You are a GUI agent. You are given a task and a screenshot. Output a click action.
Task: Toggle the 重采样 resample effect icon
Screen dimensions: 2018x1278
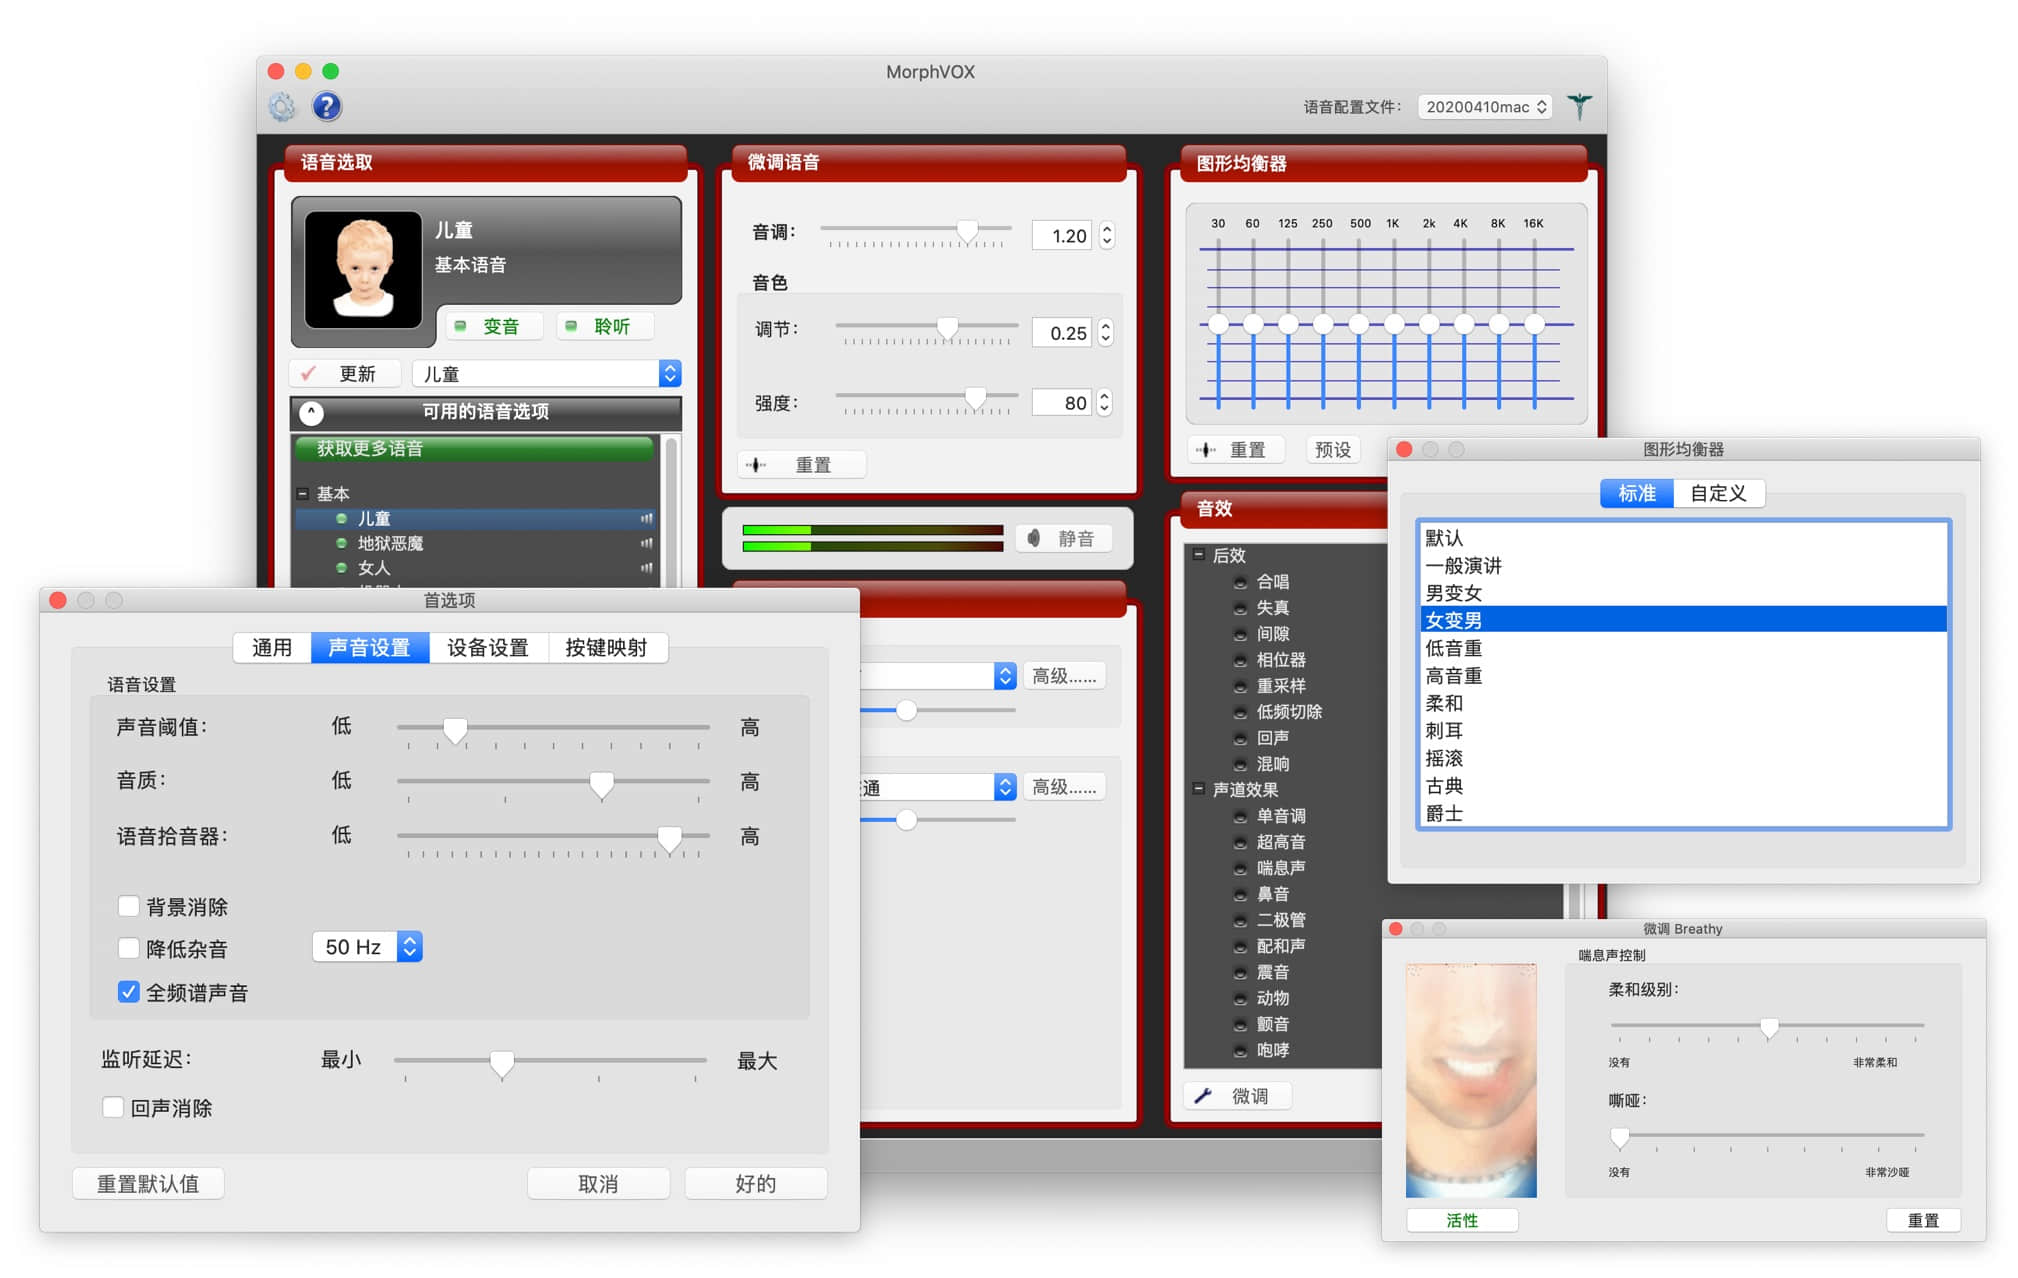pos(1240,686)
